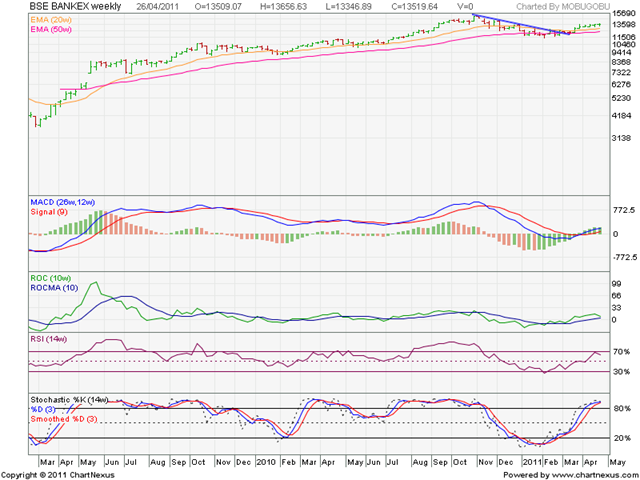
Task: Click the high value 'H=13656.63'
Action: tap(283, 6)
